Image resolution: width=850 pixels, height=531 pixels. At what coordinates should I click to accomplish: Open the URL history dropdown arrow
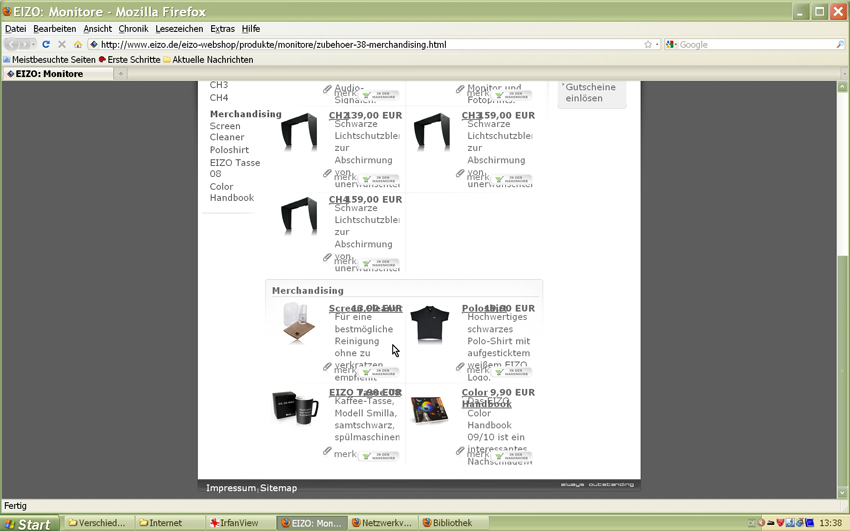657,44
